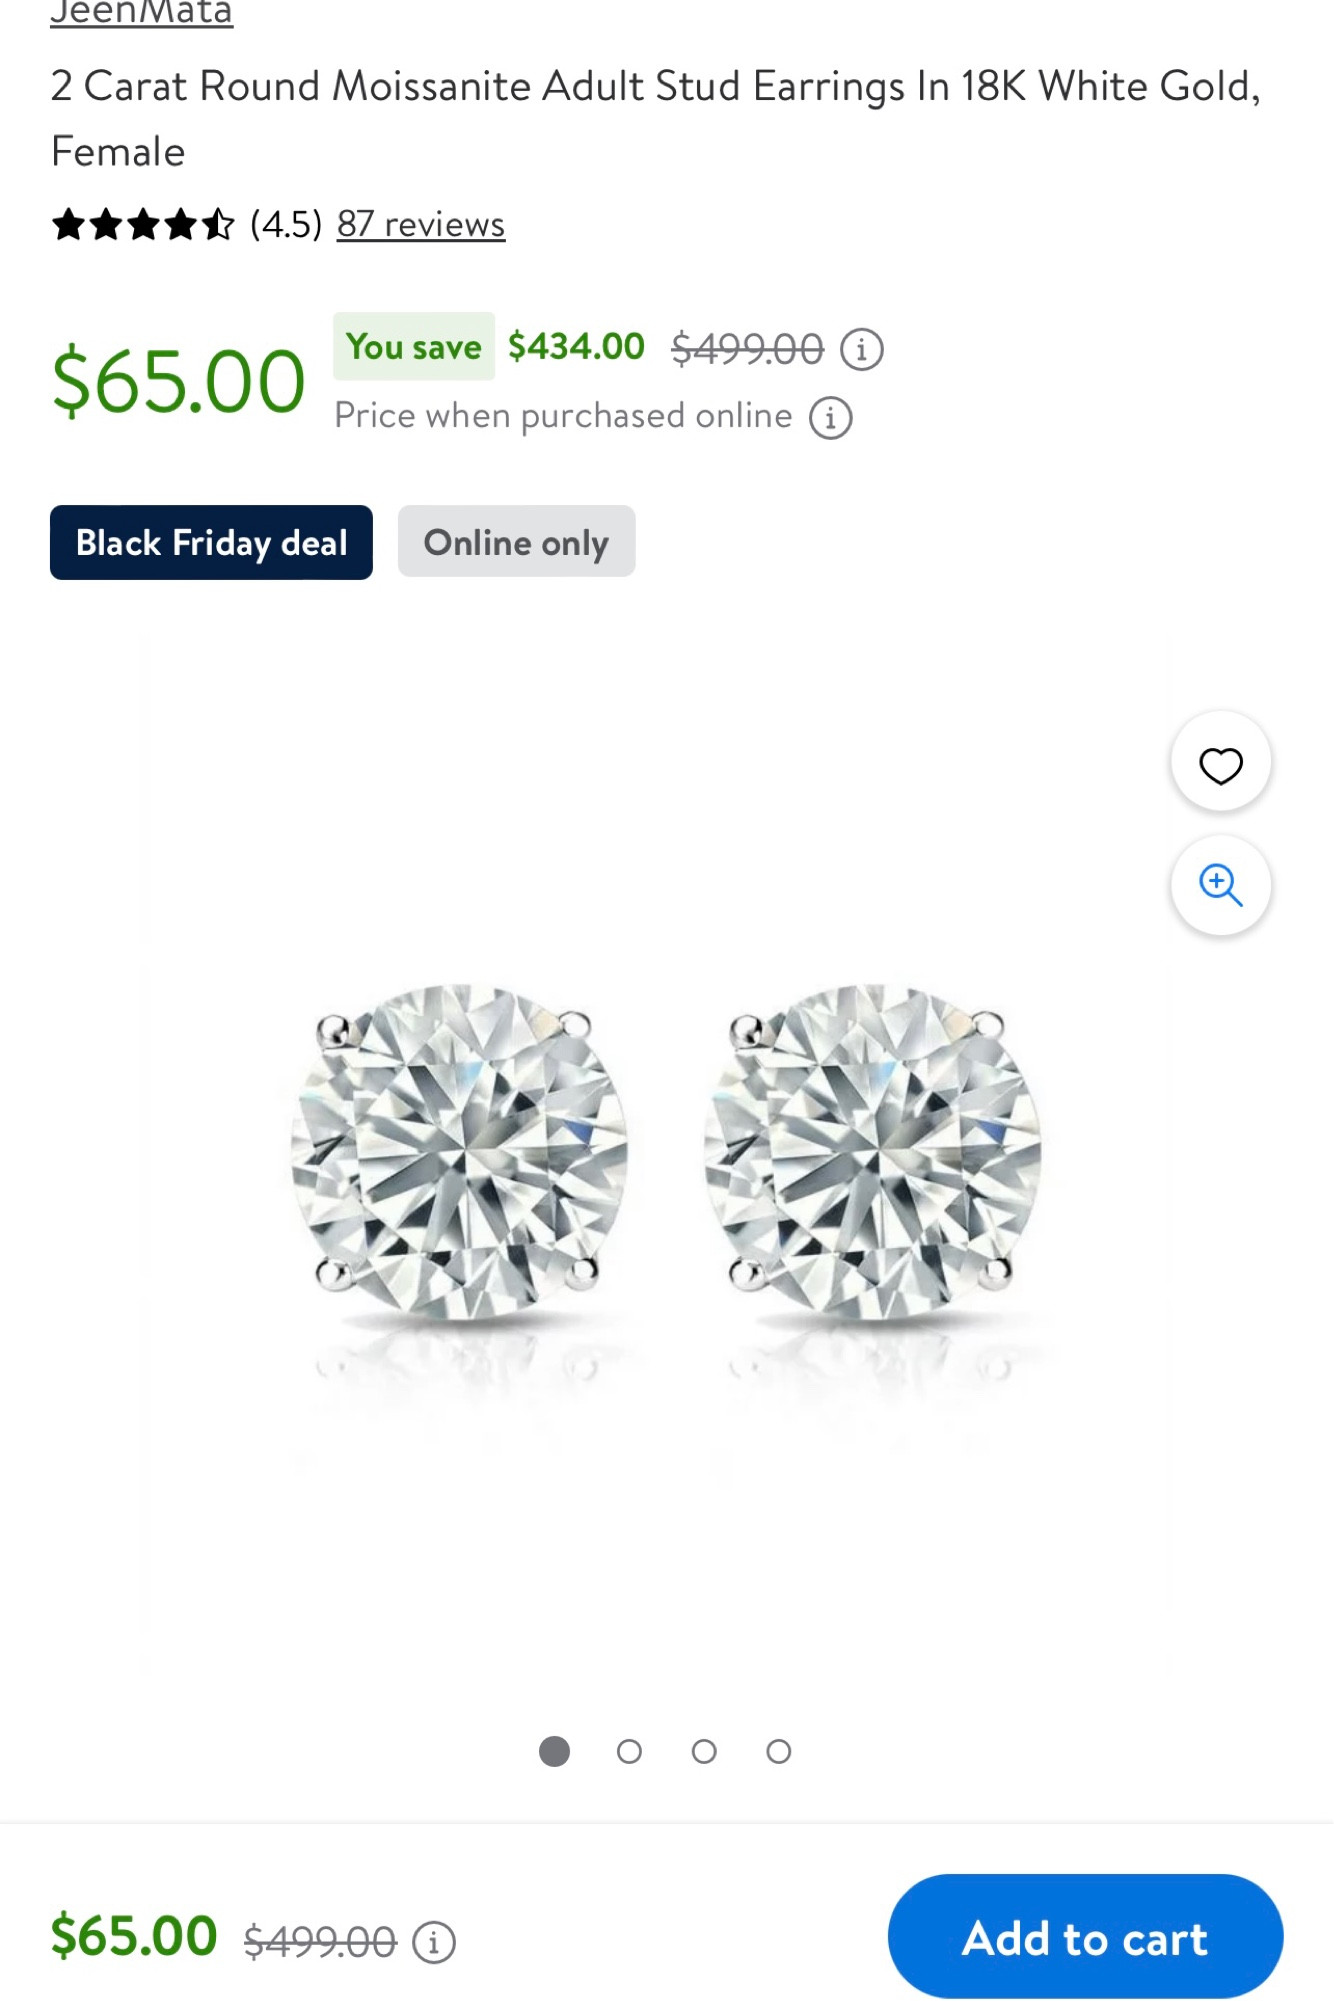The width and height of the screenshot is (1334, 2001).
Task: Open the 87 reviews page
Action: (421, 224)
